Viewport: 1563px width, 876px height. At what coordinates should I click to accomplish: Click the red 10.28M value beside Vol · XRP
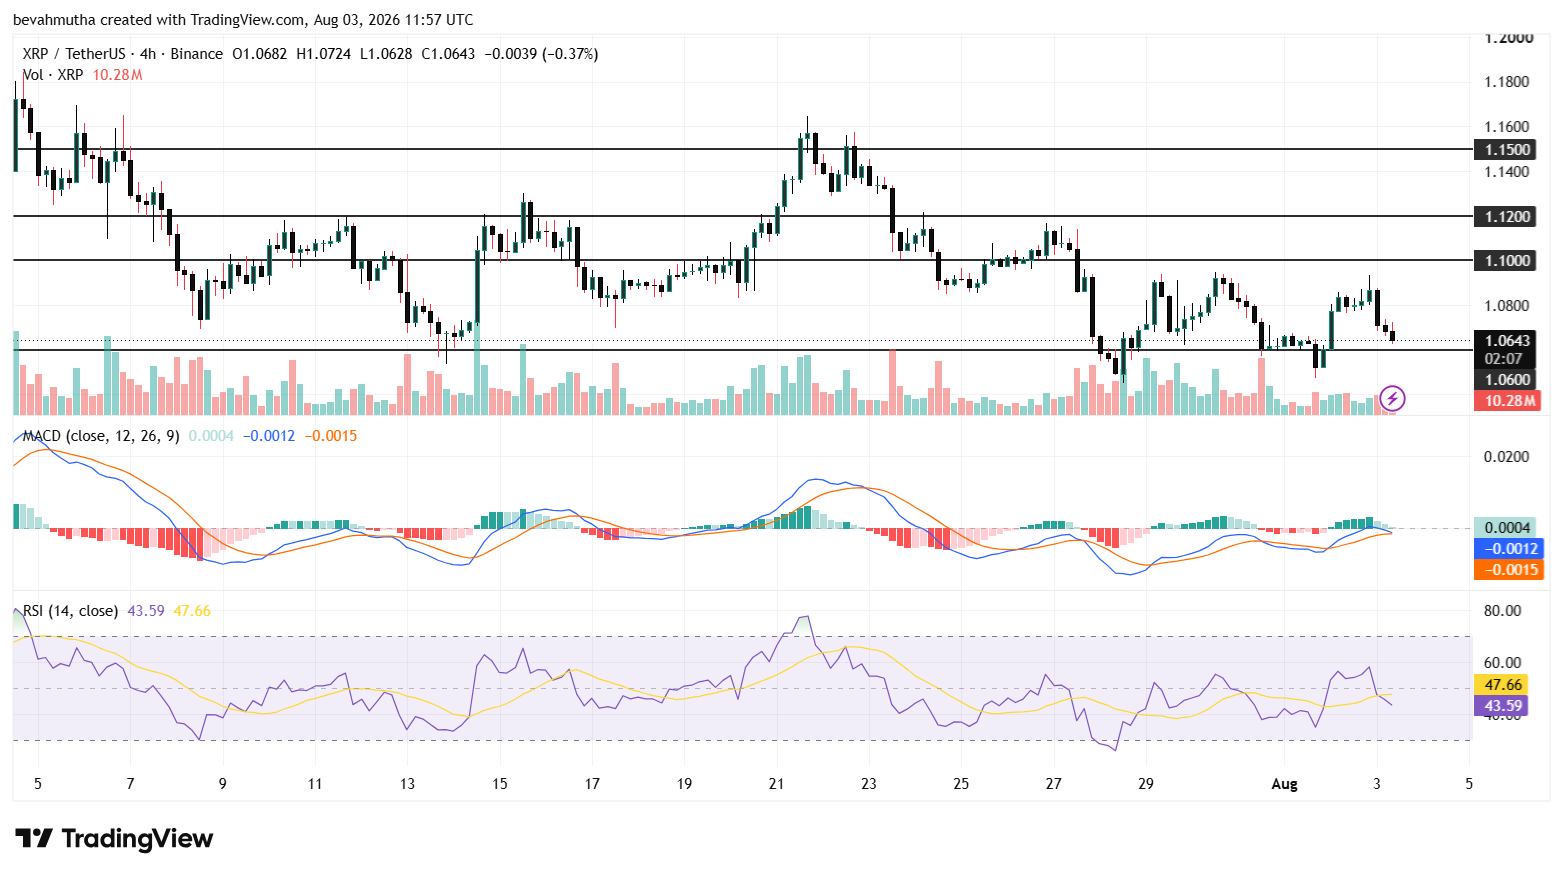pyautogui.click(x=118, y=75)
